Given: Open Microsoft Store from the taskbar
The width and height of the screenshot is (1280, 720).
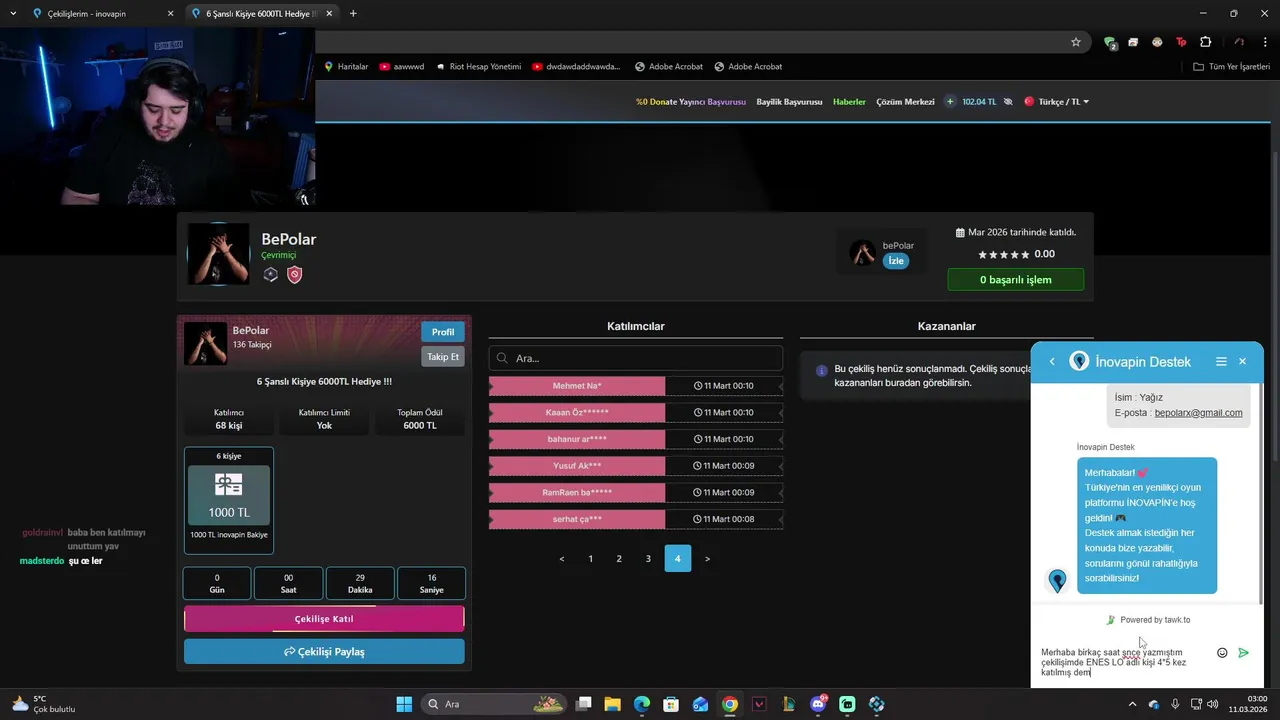Looking at the screenshot, I should click(x=671, y=704).
